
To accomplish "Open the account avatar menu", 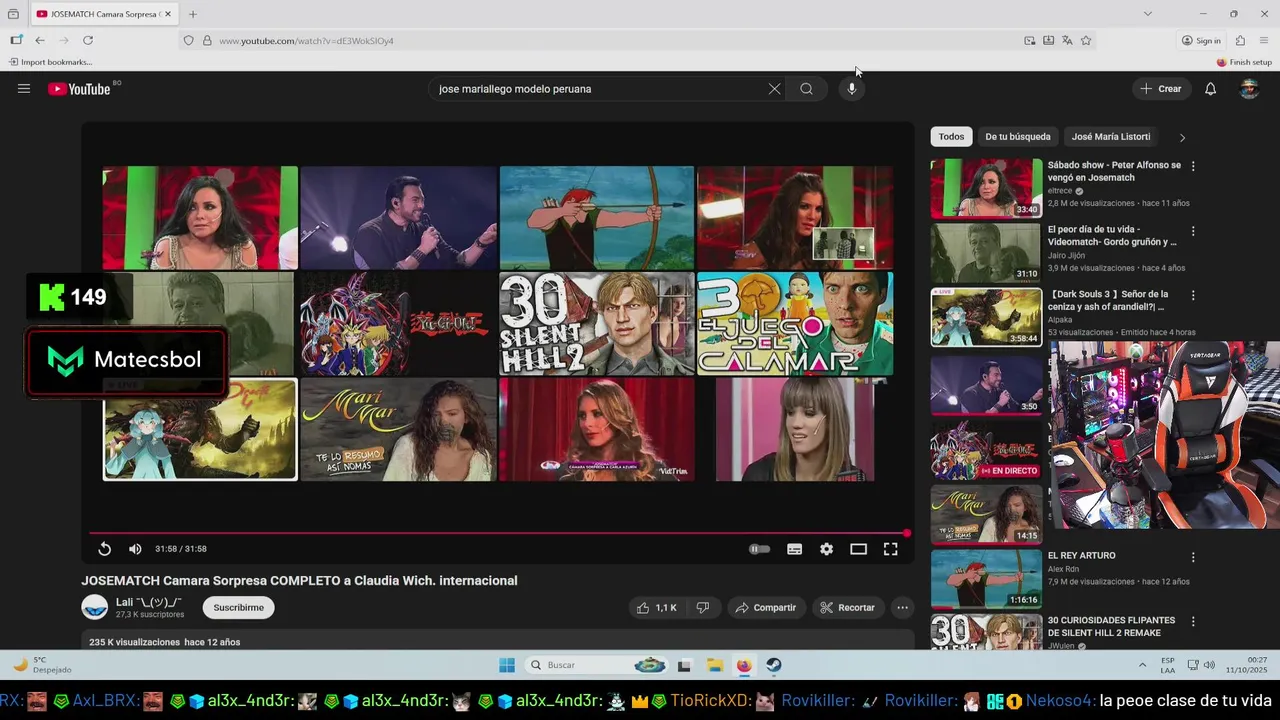I will 1249,89.
